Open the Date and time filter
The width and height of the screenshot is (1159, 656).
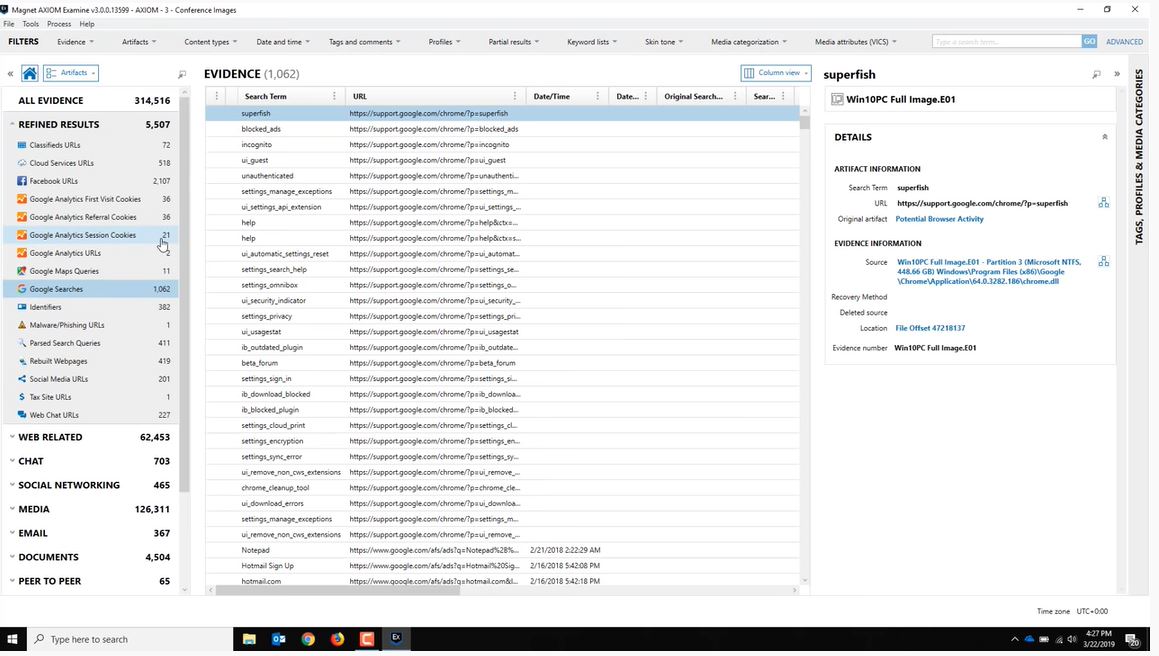pyautogui.click(x=283, y=42)
